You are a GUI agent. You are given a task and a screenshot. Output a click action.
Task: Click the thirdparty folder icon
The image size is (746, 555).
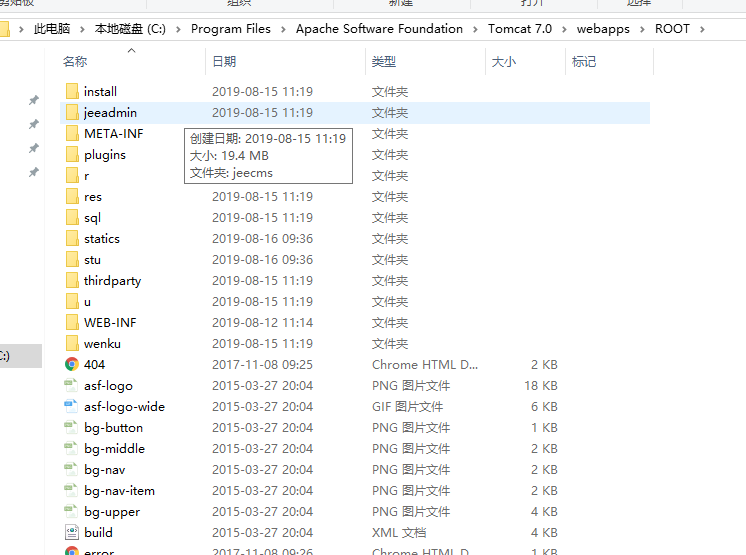[x=72, y=281]
